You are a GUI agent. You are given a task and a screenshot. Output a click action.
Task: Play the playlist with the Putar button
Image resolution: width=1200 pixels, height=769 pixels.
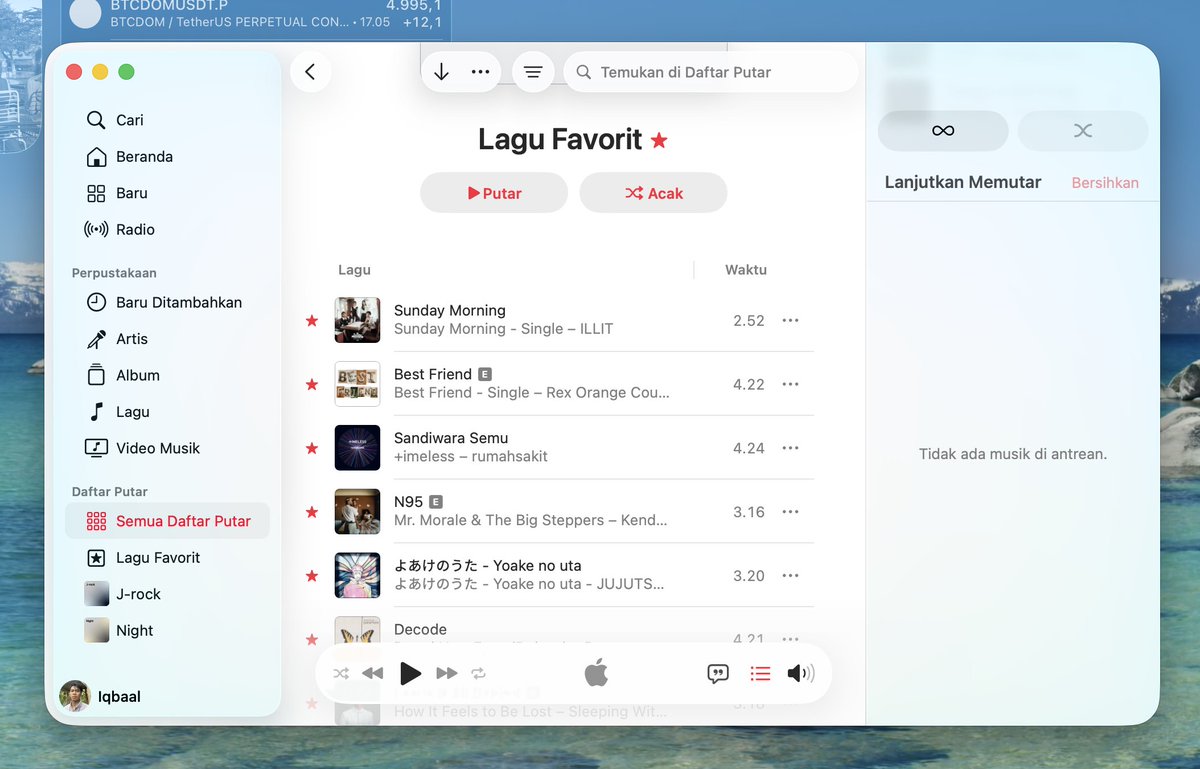click(494, 193)
